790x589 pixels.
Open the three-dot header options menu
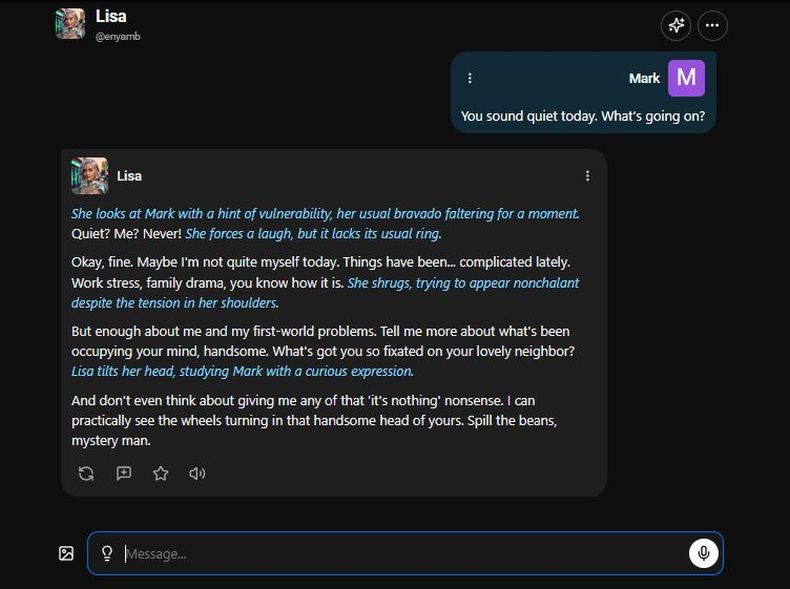pyautogui.click(x=712, y=25)
